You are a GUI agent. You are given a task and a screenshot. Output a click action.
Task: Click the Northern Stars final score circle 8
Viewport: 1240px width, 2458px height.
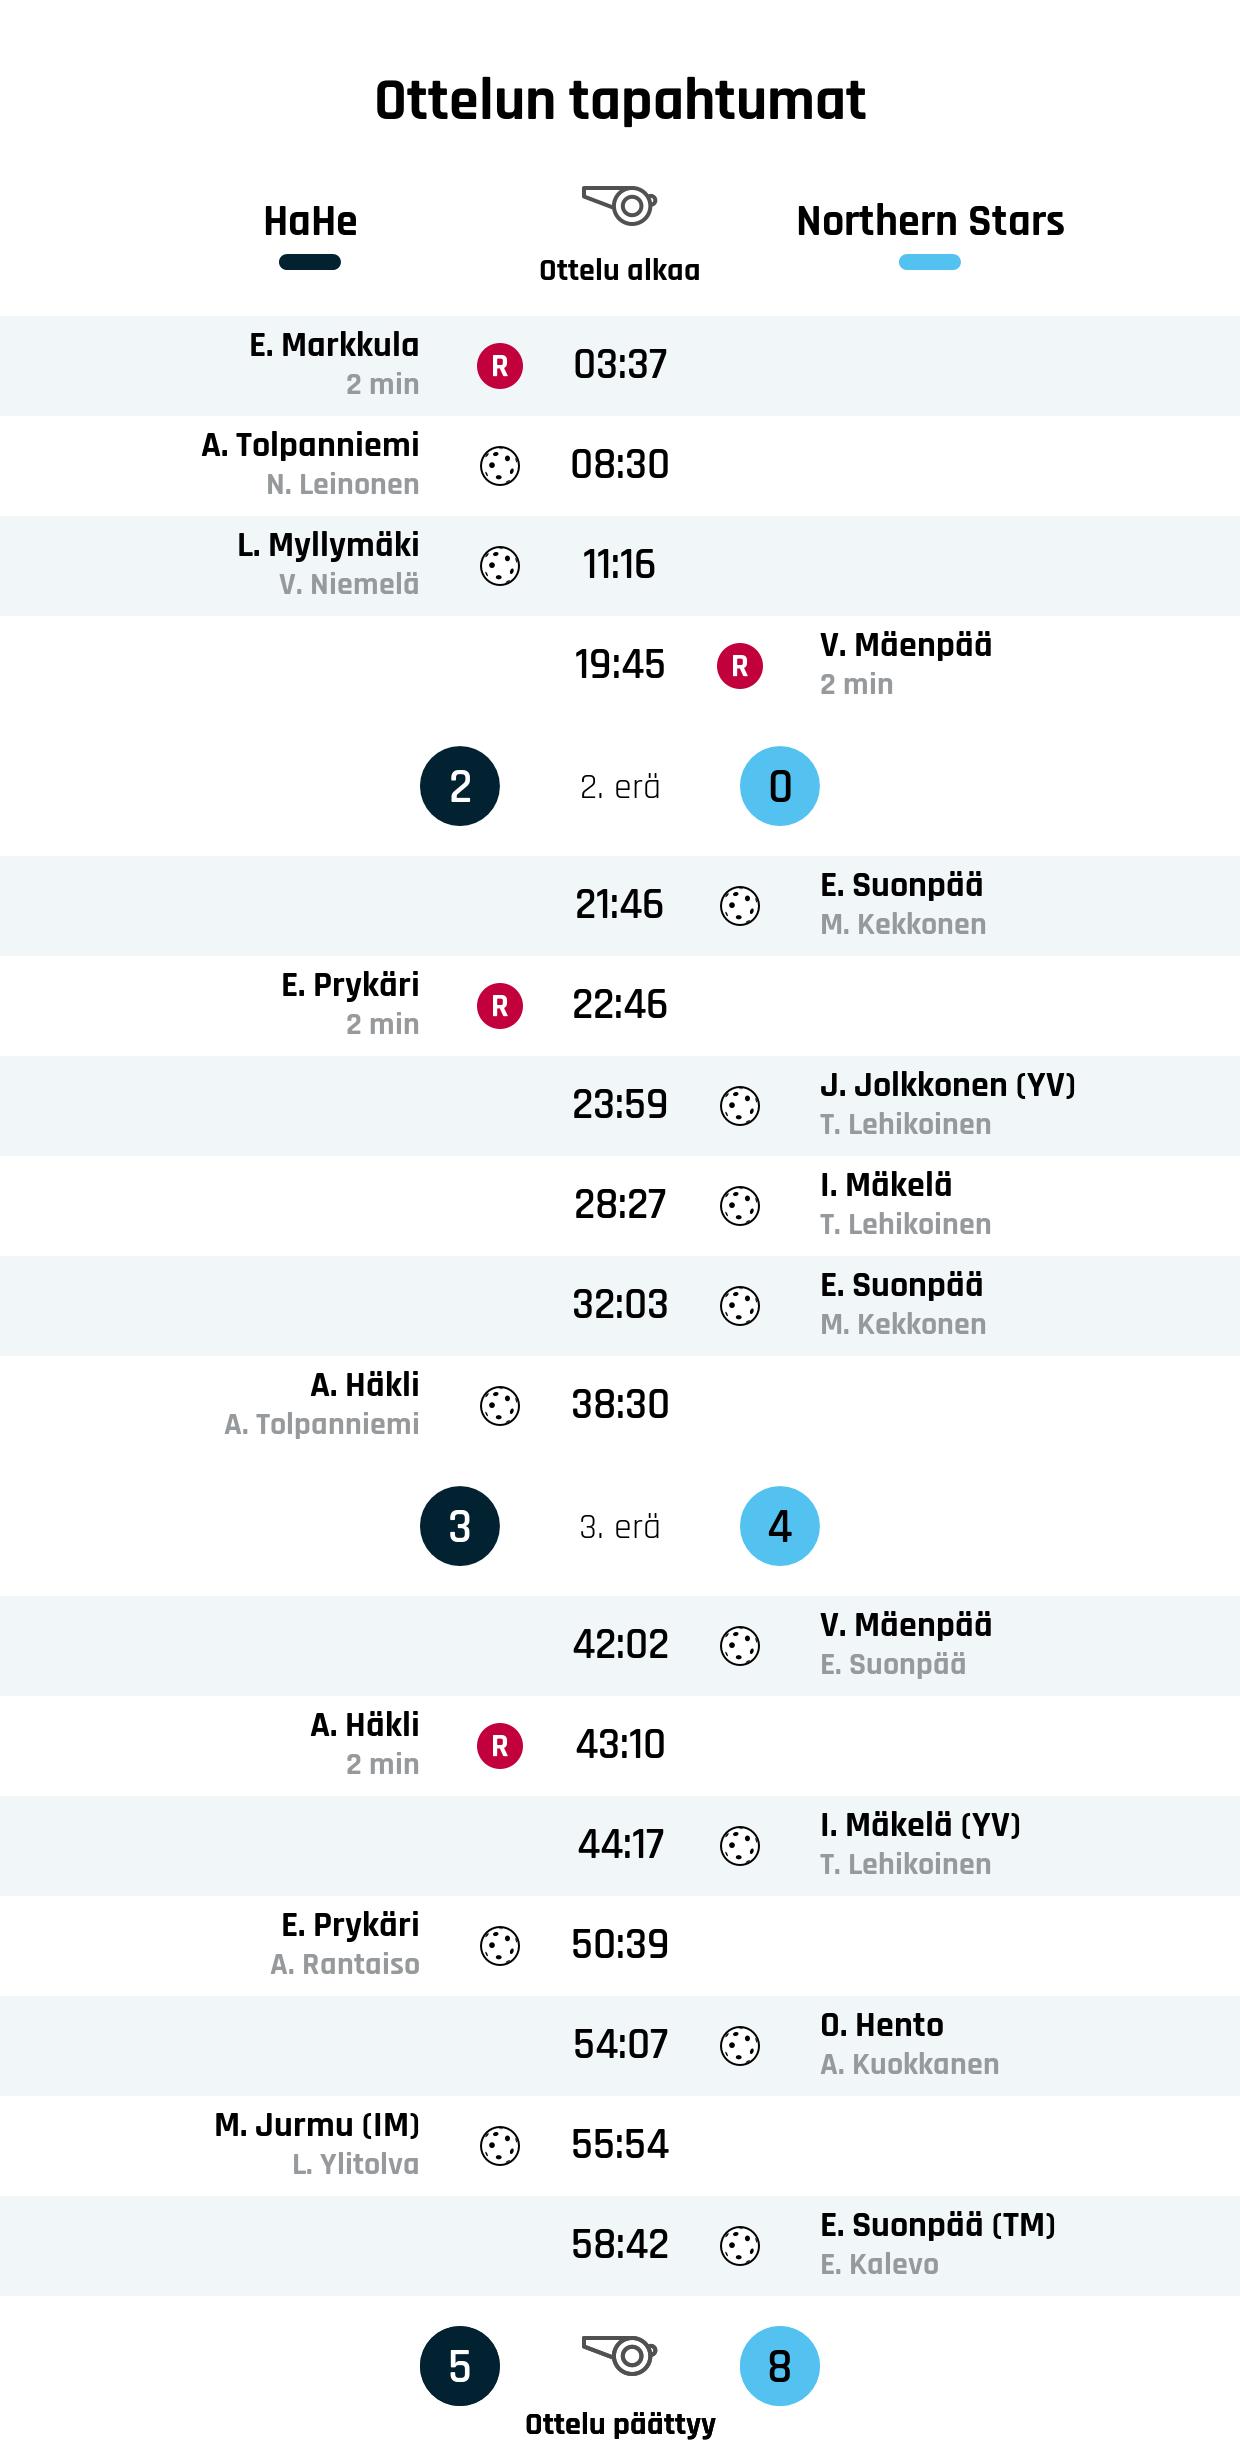point(780,2366)
